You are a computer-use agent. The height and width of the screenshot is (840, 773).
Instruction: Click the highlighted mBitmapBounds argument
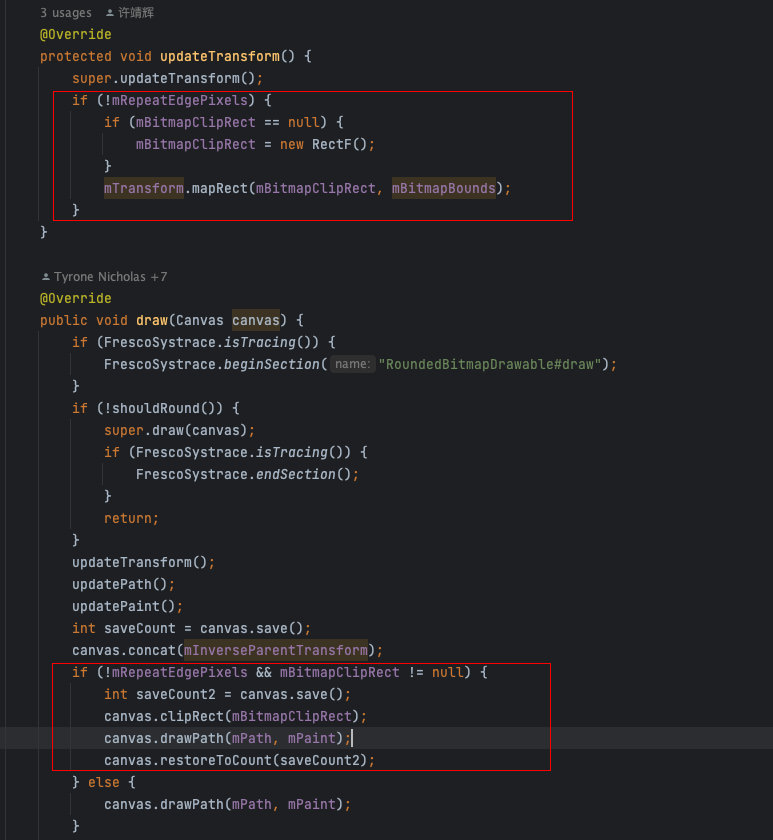pyautogui.click(x=444, y=189)
